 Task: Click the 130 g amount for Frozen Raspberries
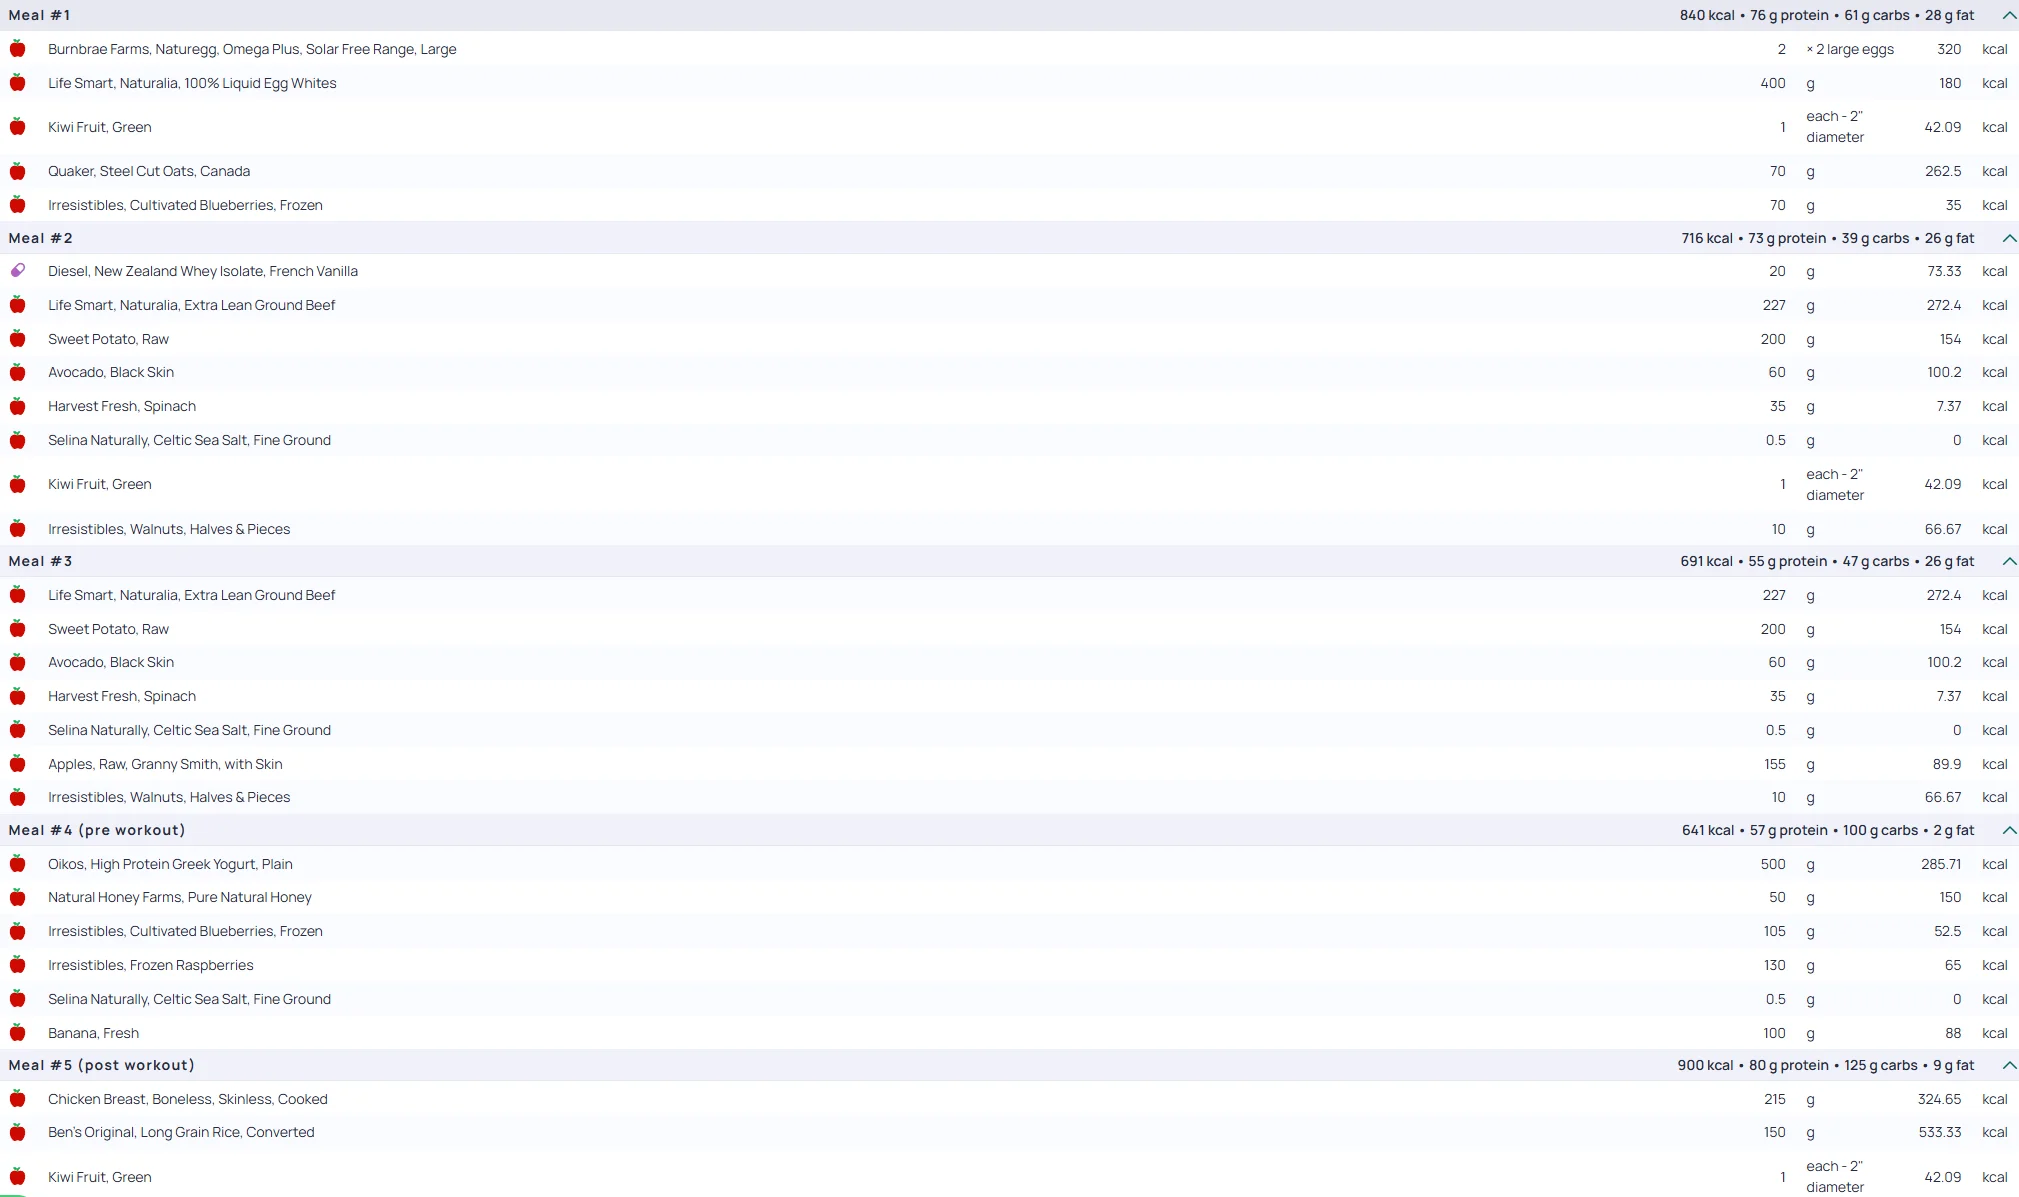point(1775,965)
